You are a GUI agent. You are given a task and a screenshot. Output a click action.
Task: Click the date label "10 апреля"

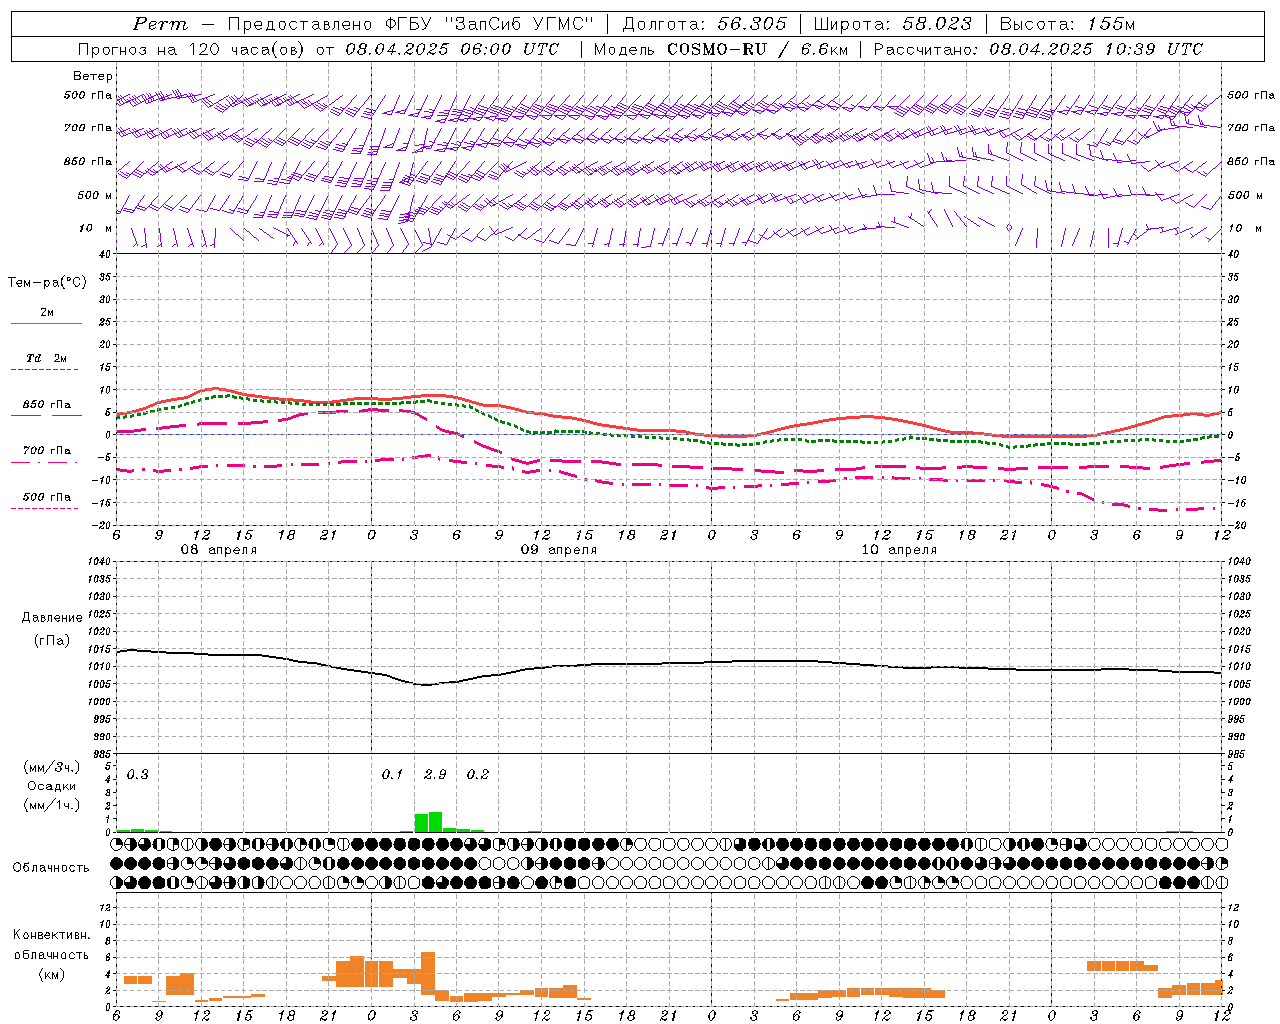pyautogui.click(x=899, y=550)
